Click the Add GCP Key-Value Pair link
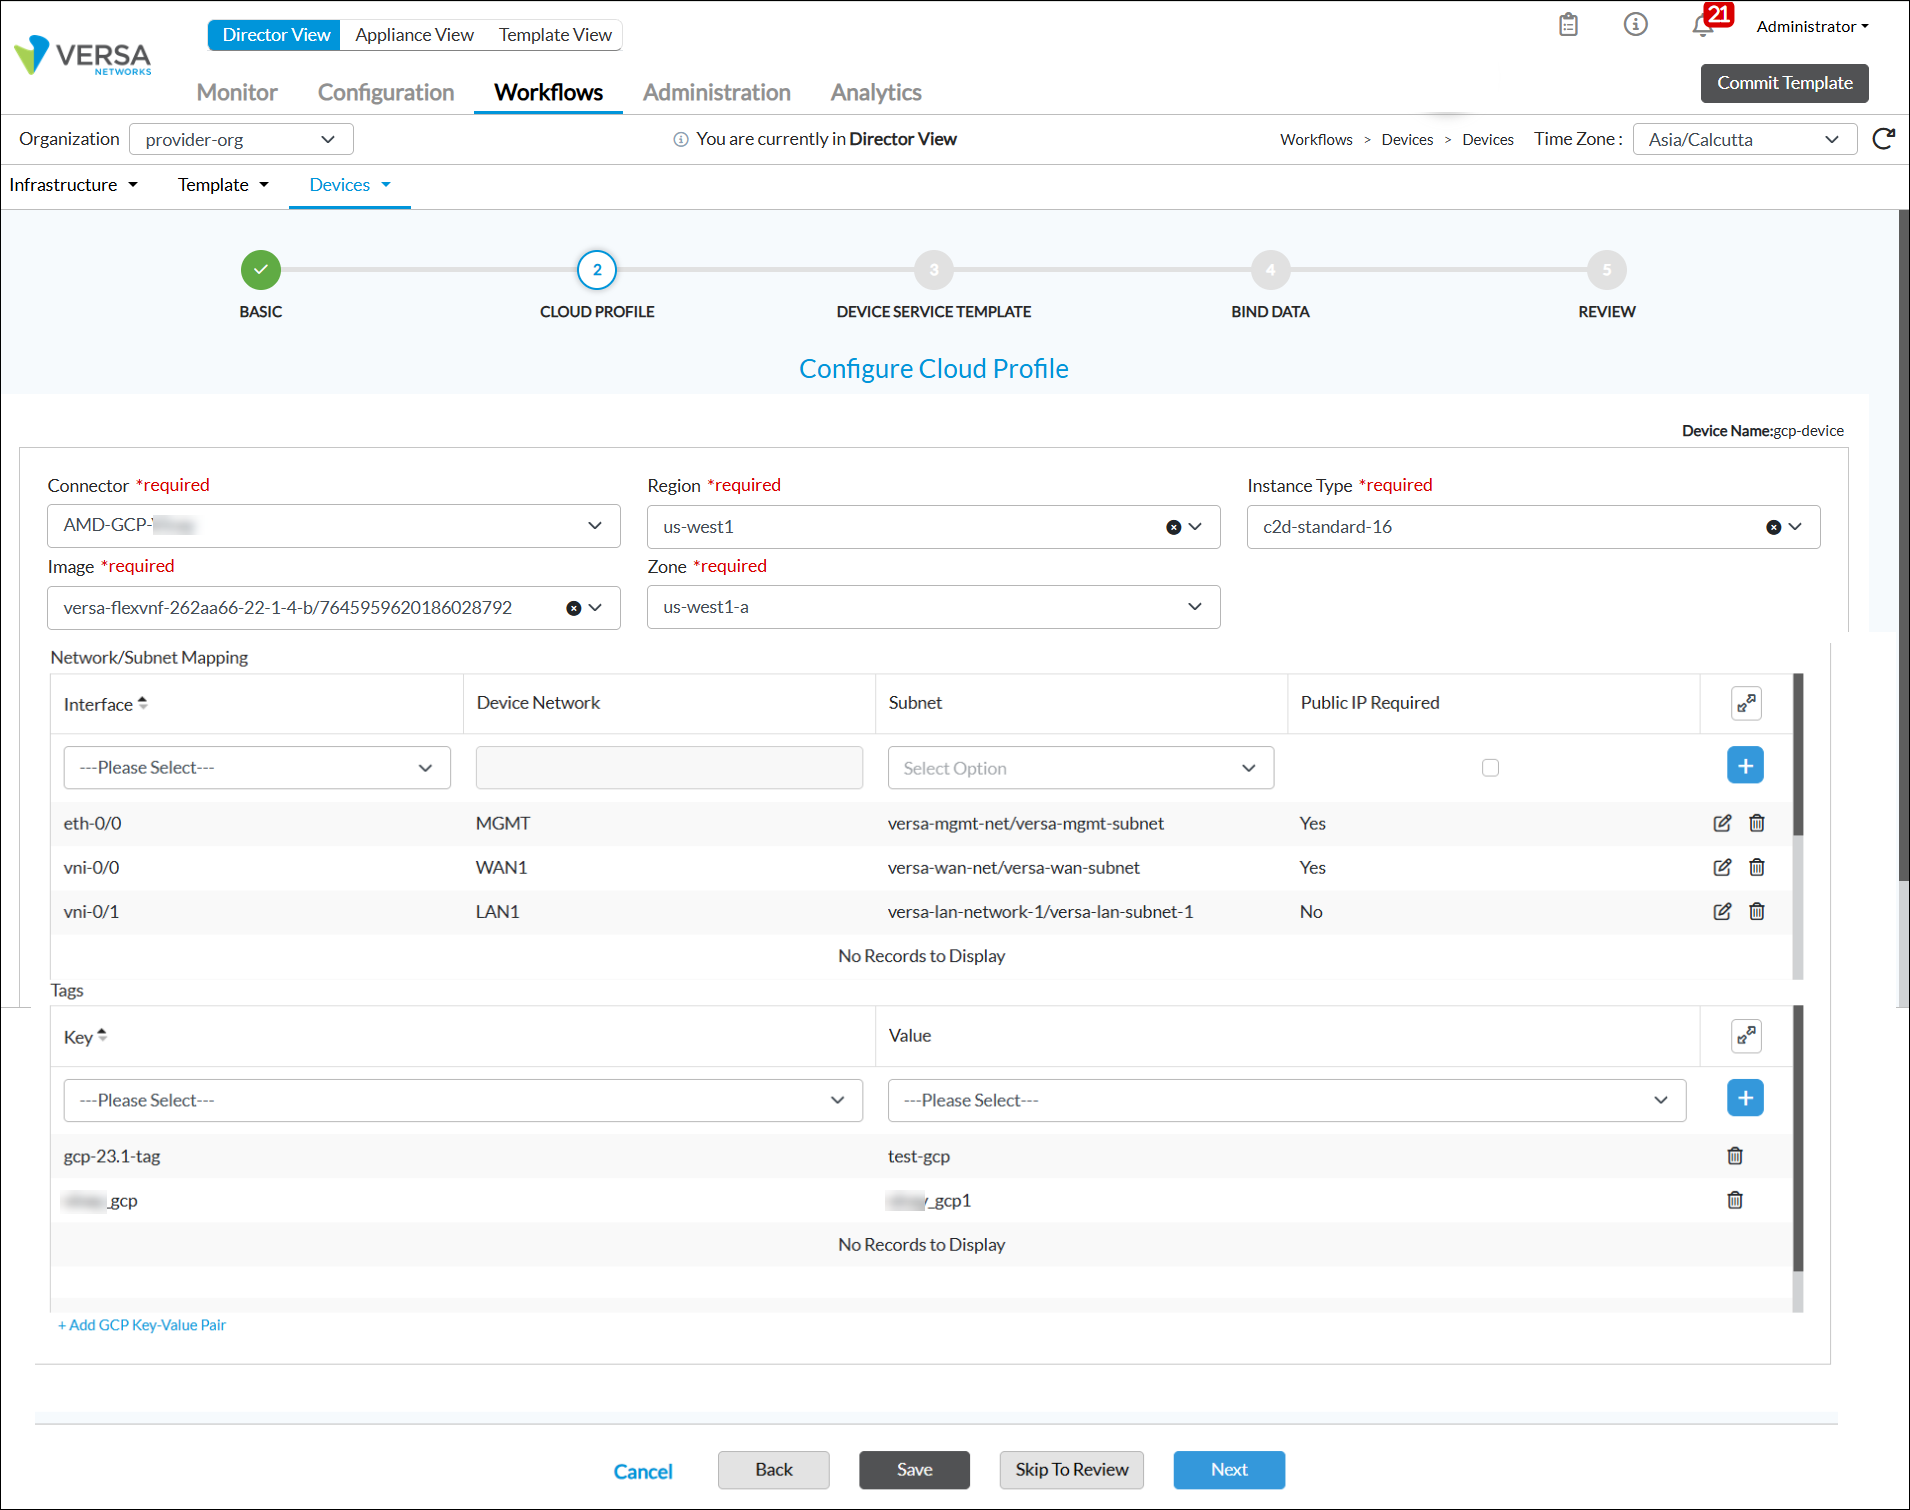Image resolution: width=1910 pixels, height=1510 pixels. [x=142, y=1324]
